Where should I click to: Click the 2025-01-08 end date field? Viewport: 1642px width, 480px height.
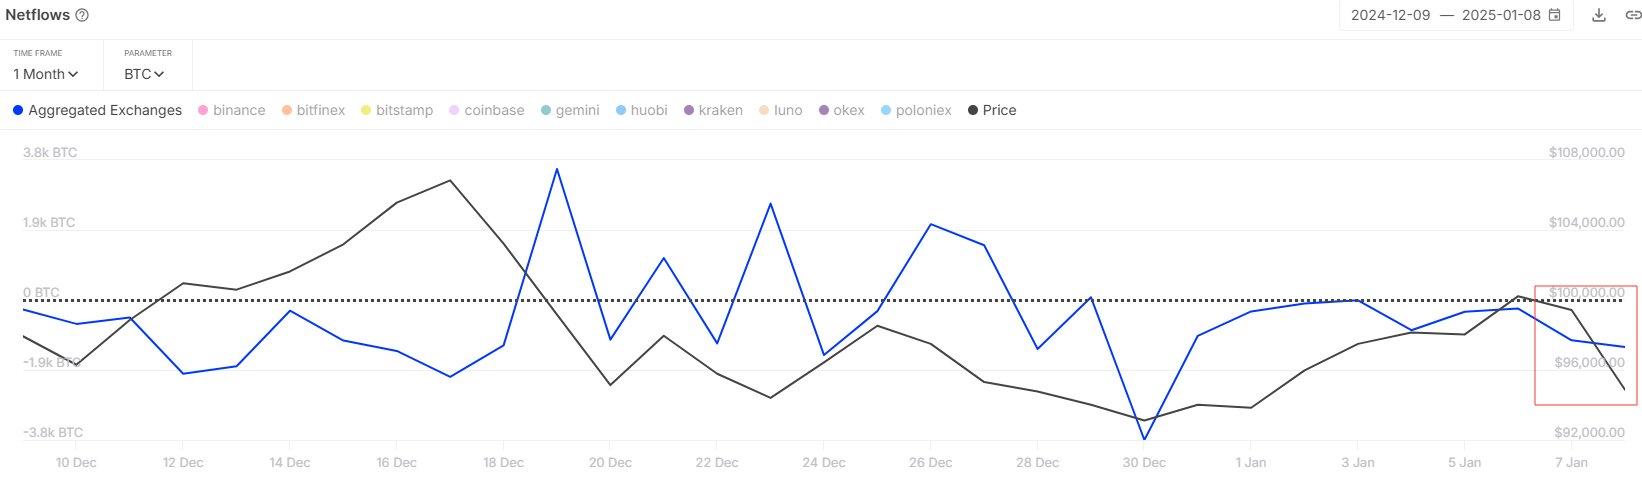click(1501, 15)
